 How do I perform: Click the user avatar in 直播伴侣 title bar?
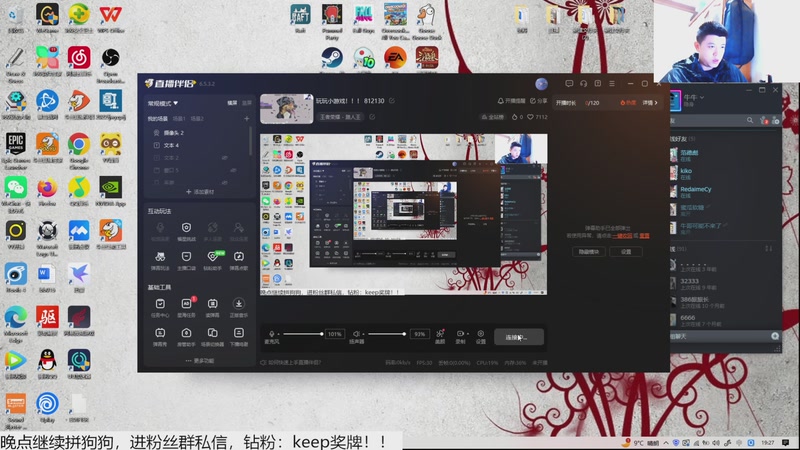tap(541, 84)
